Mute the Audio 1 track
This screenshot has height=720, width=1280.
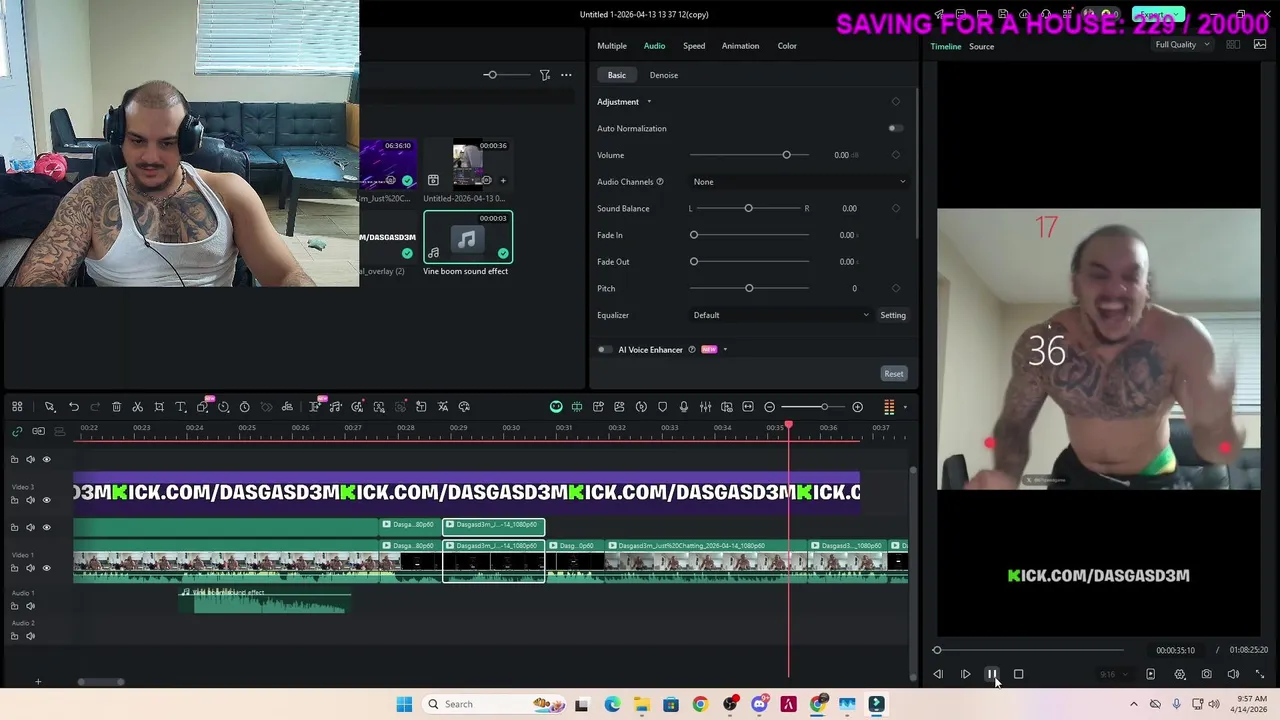(30, 606)
